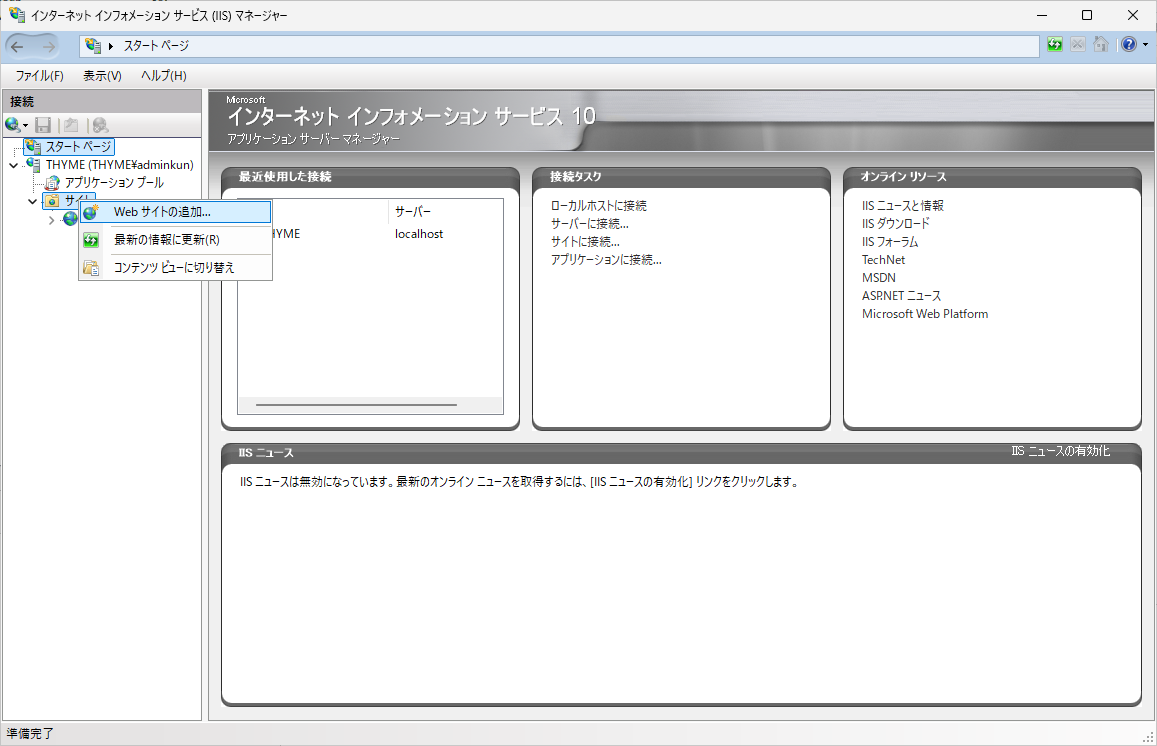
Task: Click the スタート ページ breadcrumb in the address bar
Action: point(156,46)
